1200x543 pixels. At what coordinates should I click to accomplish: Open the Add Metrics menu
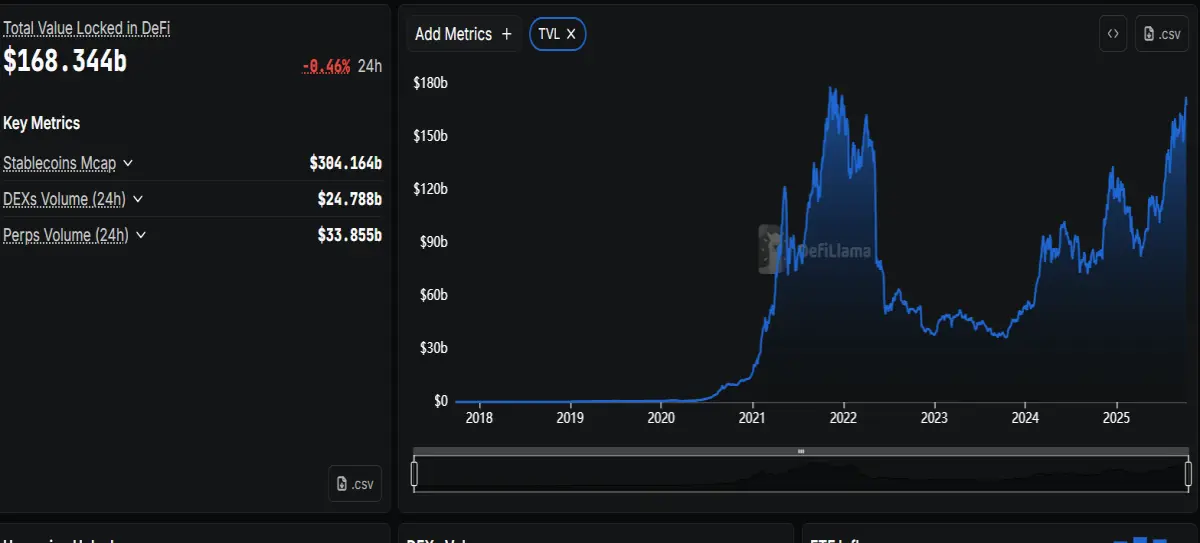click(464, 34)
